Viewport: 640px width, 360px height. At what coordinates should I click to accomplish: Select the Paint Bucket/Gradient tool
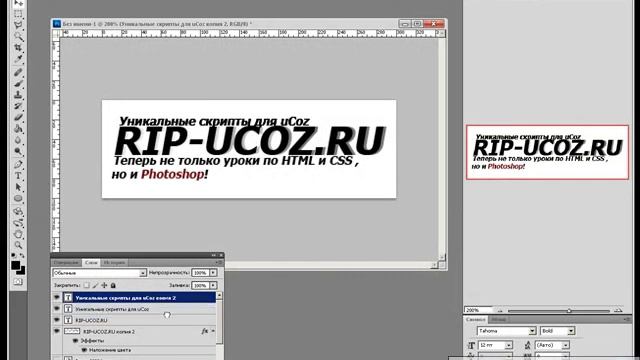click(18, 129)
